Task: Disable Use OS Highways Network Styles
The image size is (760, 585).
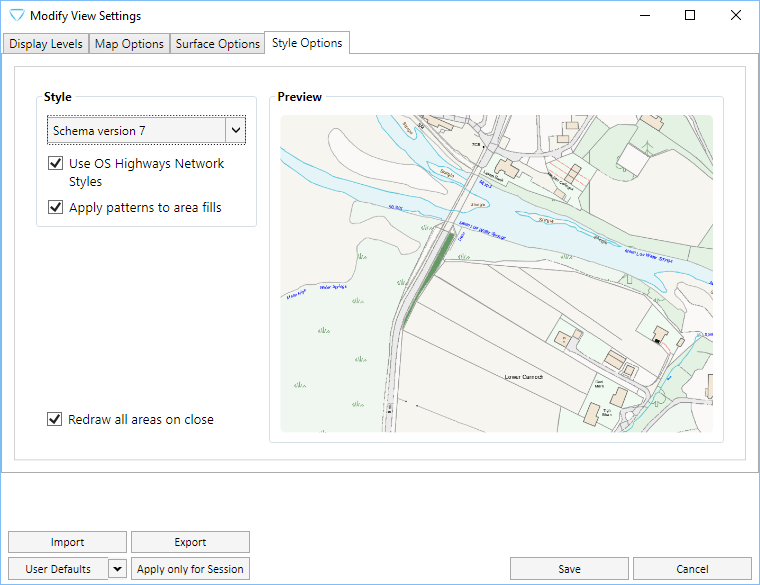Action: point(55,164)
